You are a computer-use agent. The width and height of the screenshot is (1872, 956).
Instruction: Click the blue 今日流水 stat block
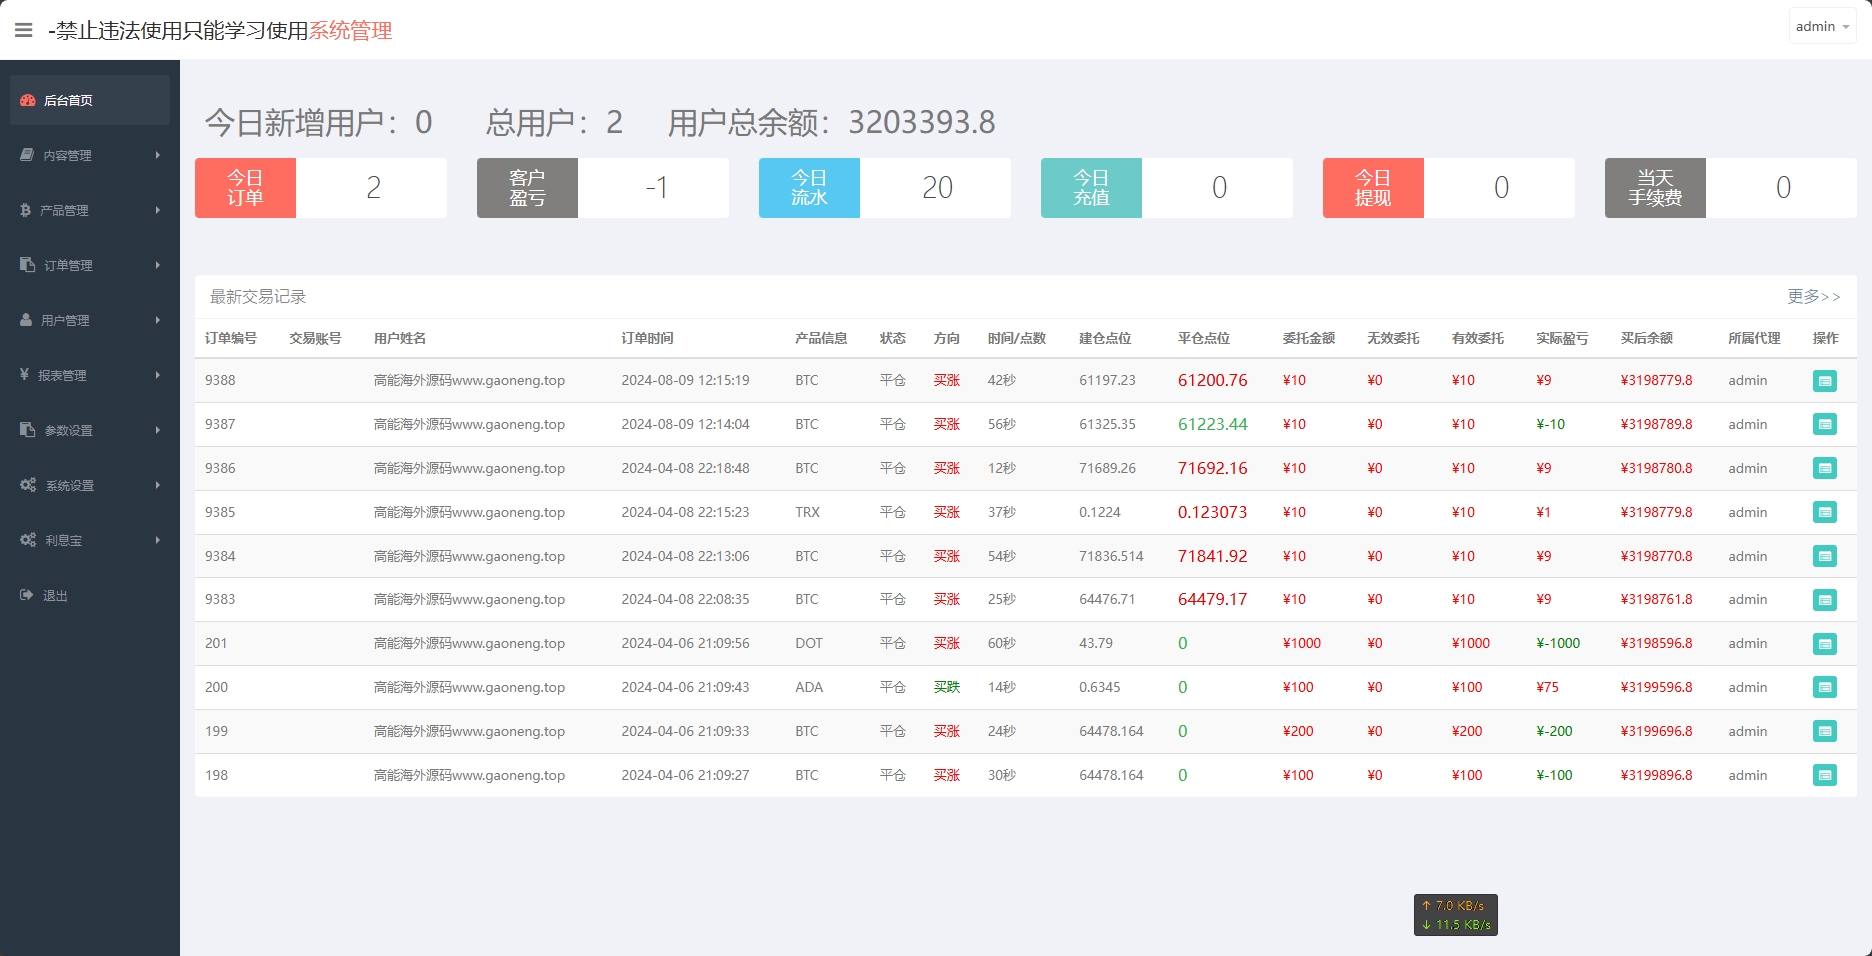[x=809, y=187]
